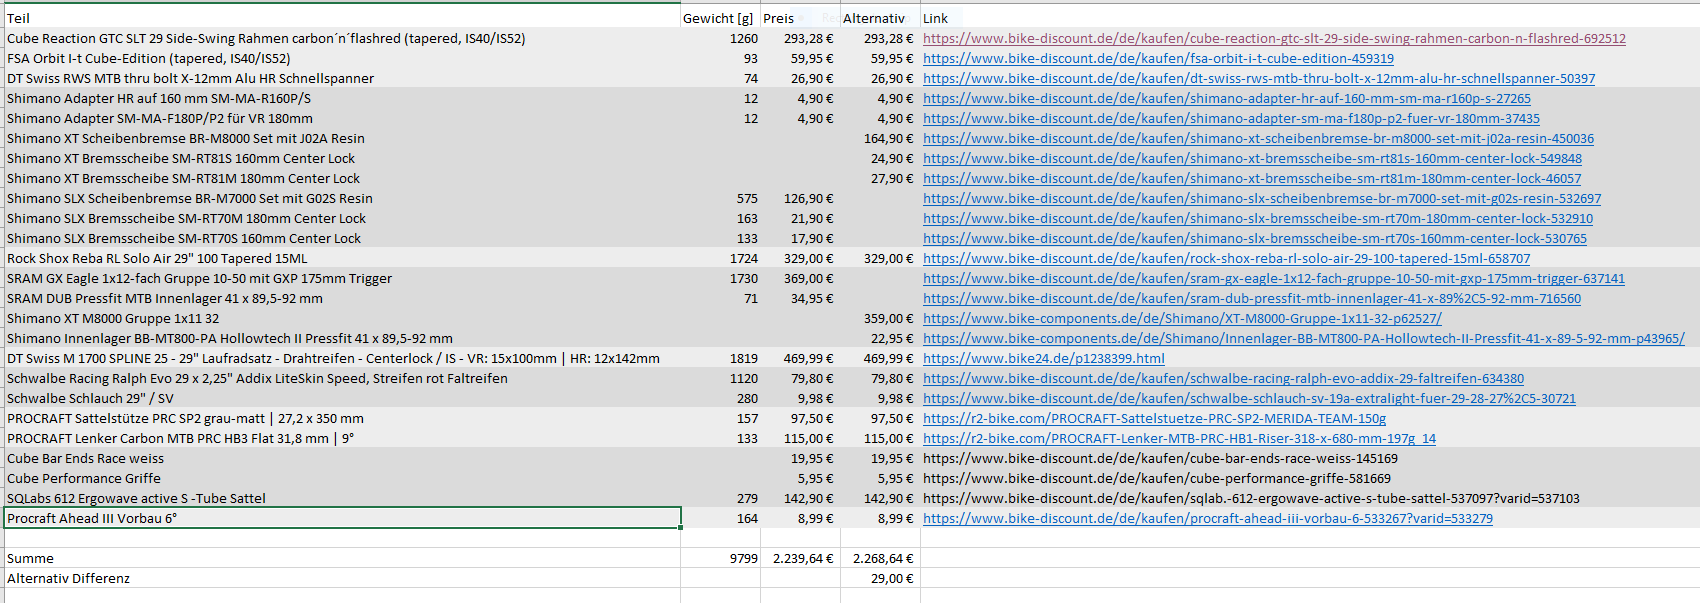Open the SRAM DUB Pressfit bottom bracket link
The width and height of the screenshot is (1700, 603).
1252,298
